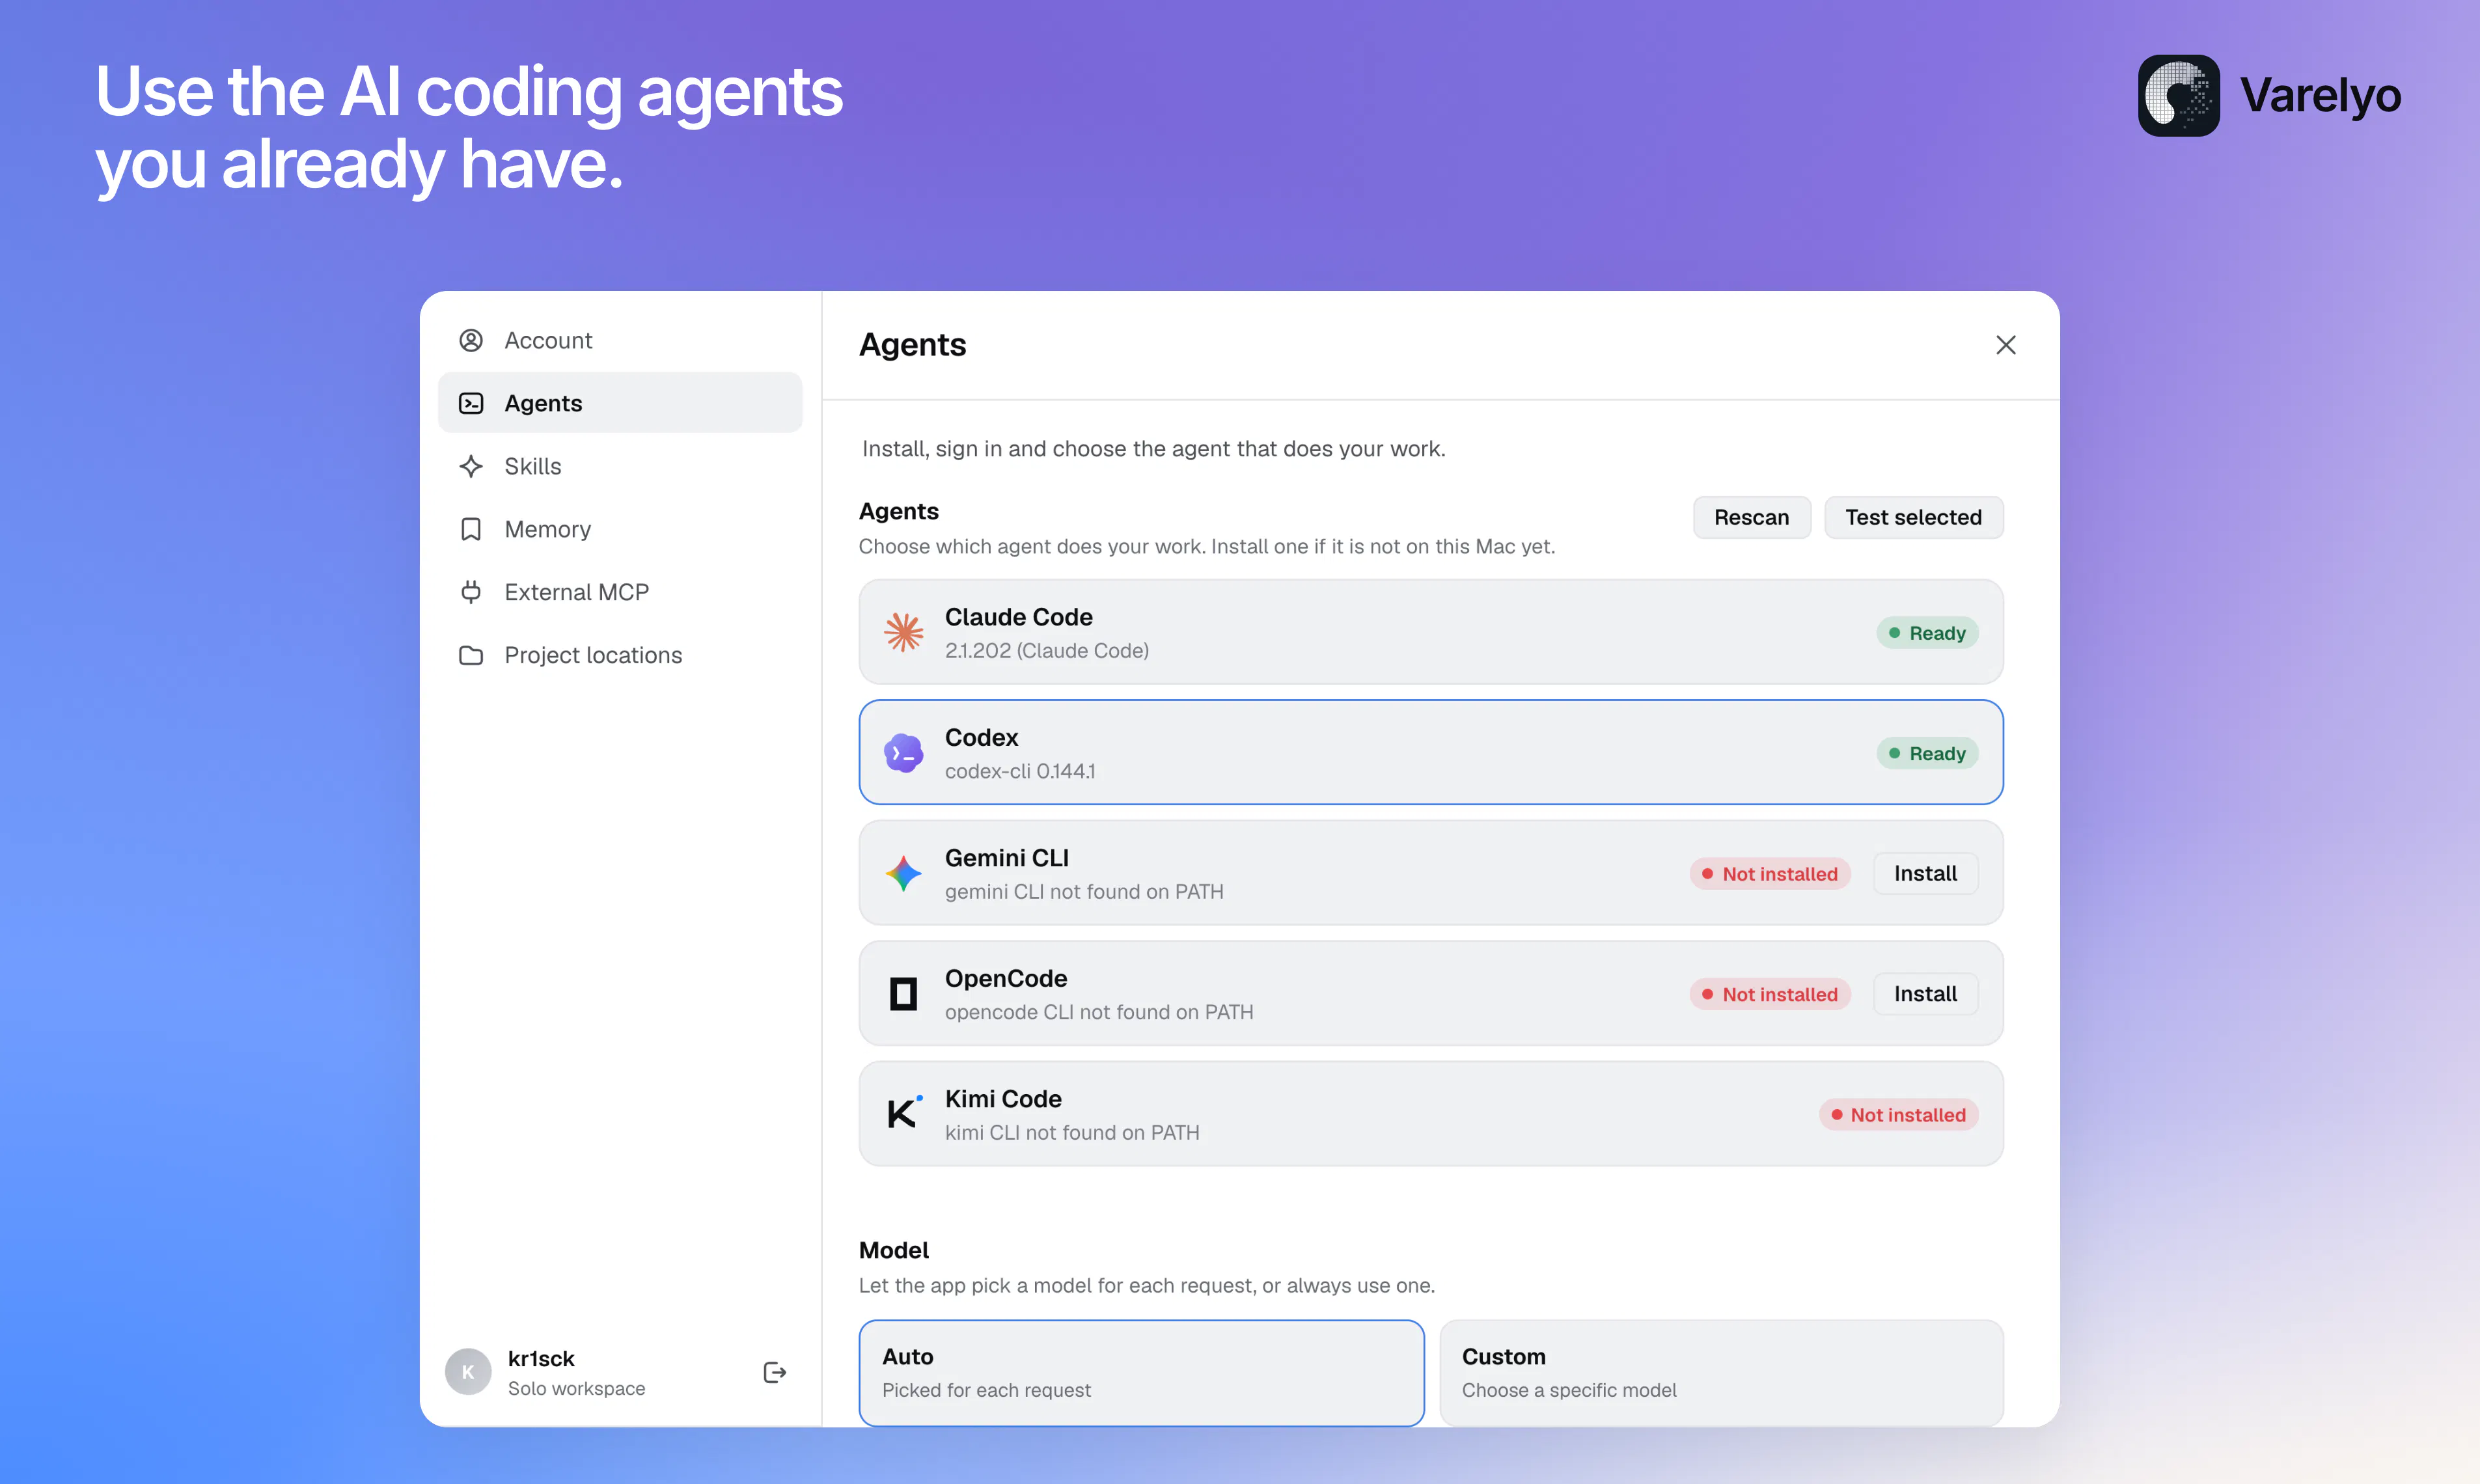Click Not installed badge on OpenCode

1770,994
